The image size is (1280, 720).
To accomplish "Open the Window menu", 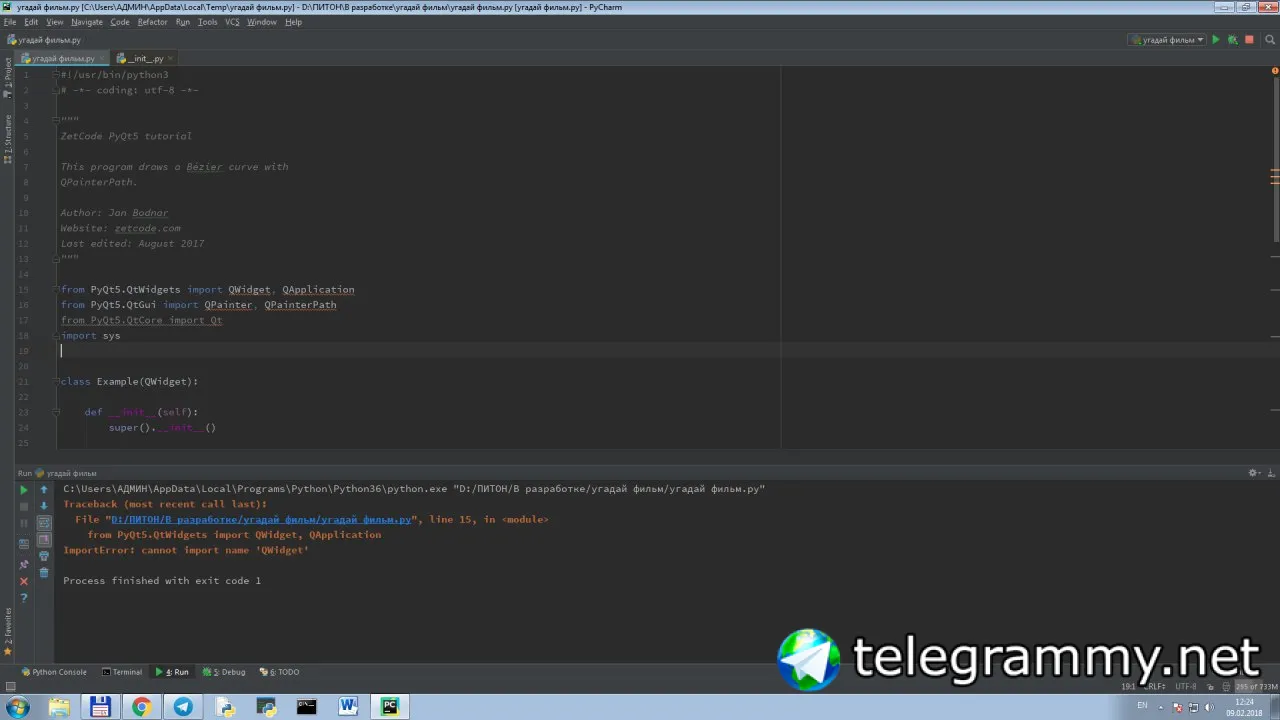I will click(262, 22).
